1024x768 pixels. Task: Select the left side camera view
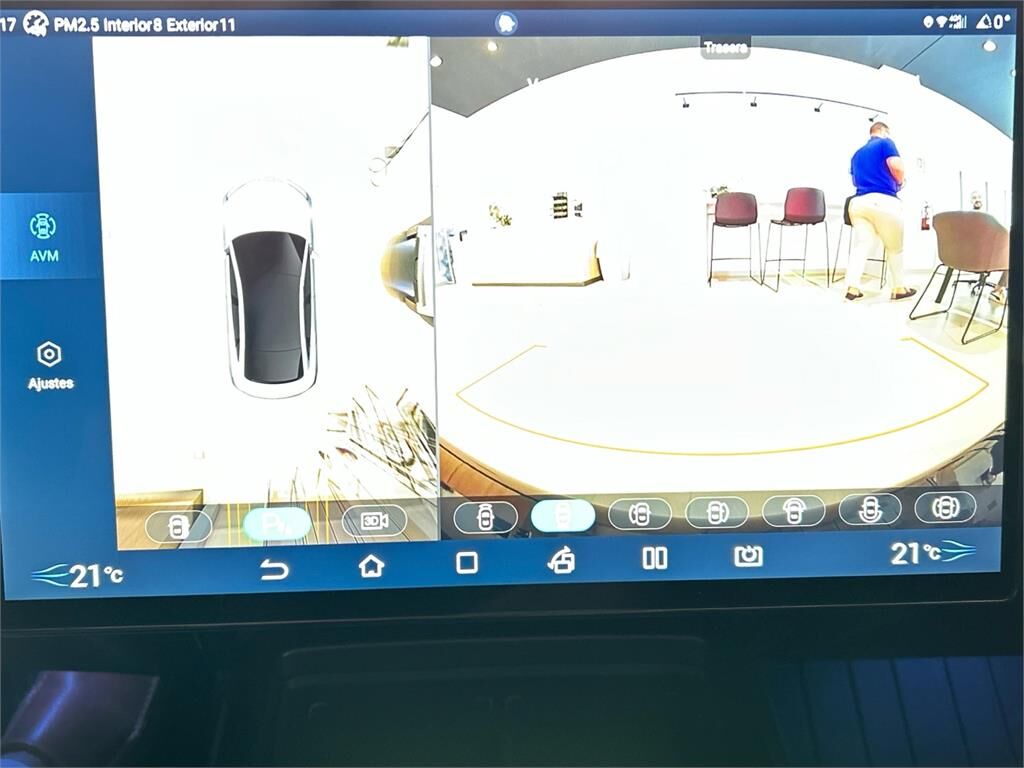click(640, 514)
